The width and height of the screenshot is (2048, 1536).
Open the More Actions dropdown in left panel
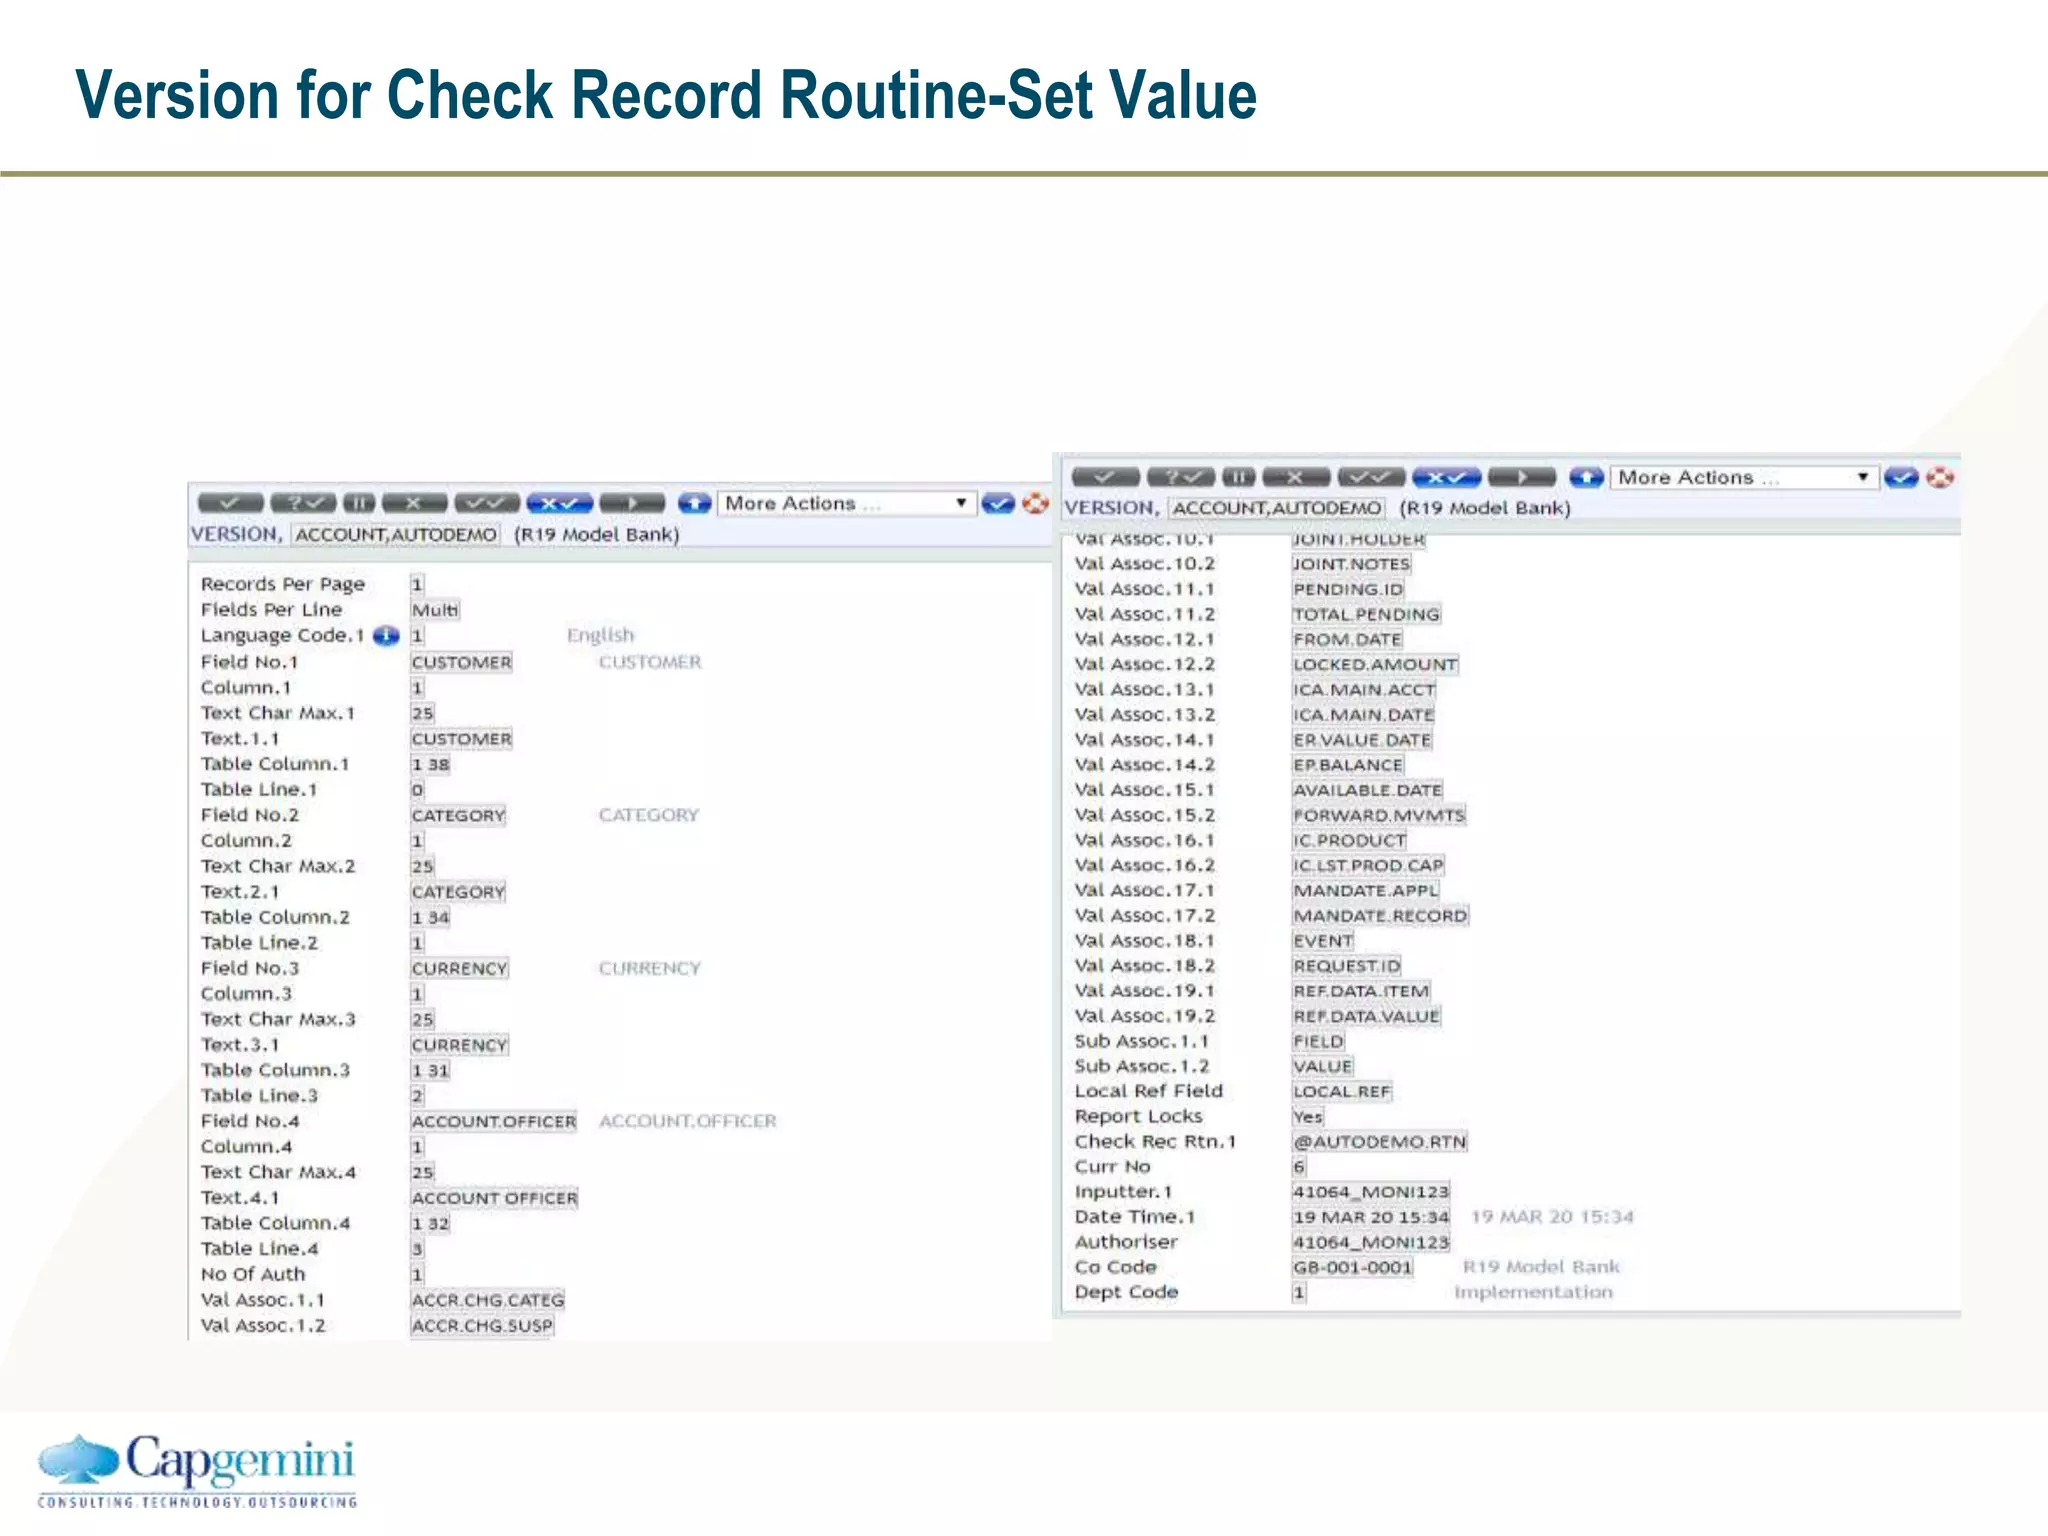[x=846, y=503]
